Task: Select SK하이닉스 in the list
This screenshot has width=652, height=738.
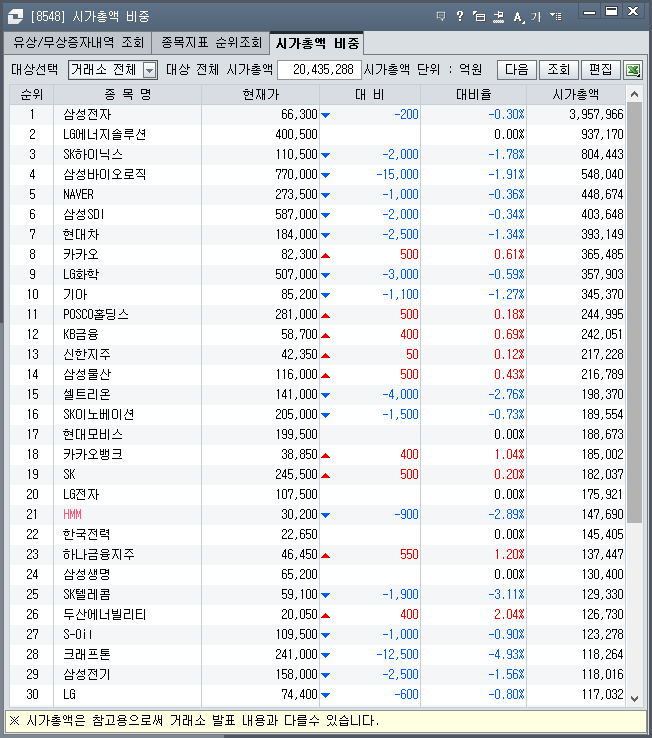Action: click(93, 154)
